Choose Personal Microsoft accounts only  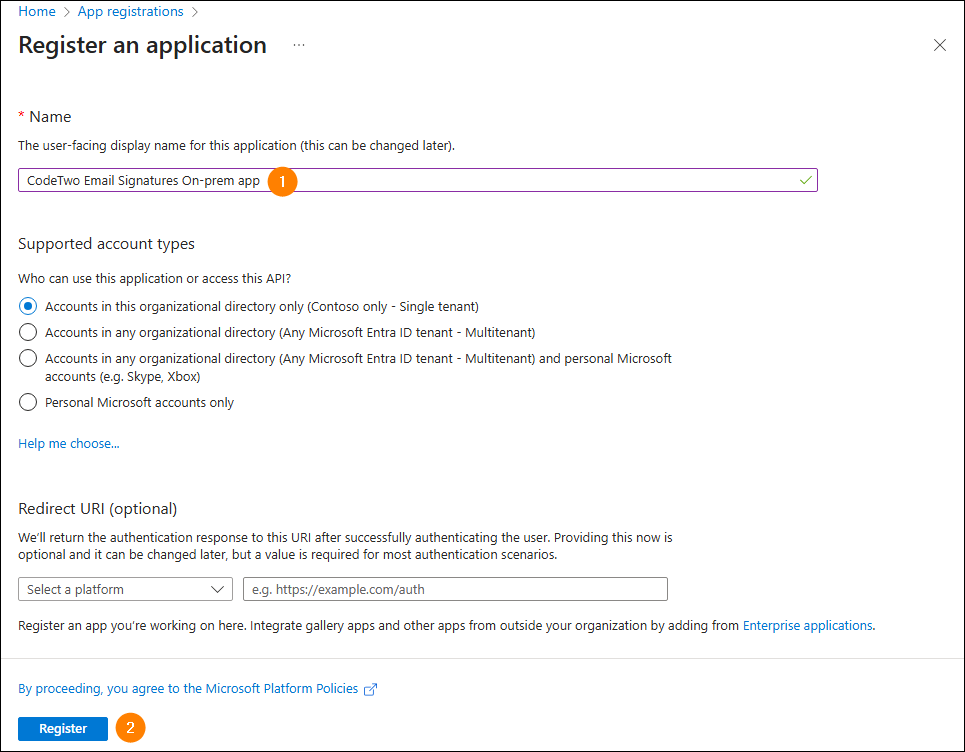point(28,402)
